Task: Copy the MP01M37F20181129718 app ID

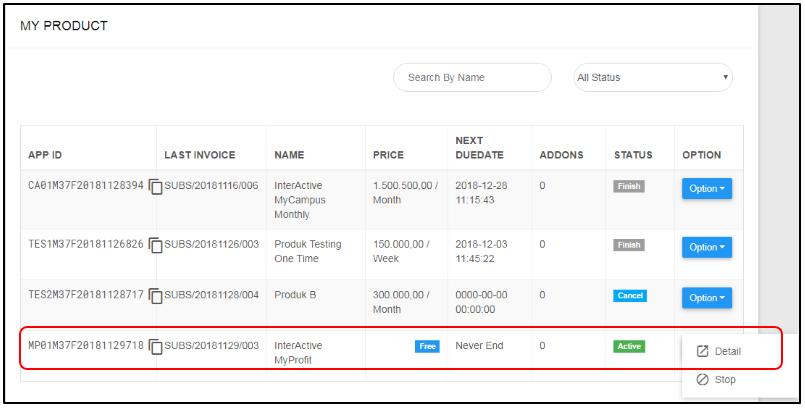Action: pos(155,347)
